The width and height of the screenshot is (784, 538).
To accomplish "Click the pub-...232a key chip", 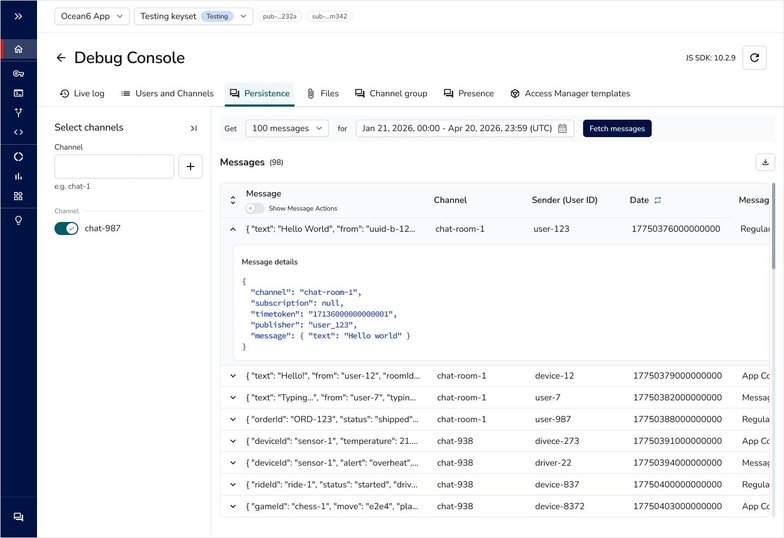I will 280,16.
